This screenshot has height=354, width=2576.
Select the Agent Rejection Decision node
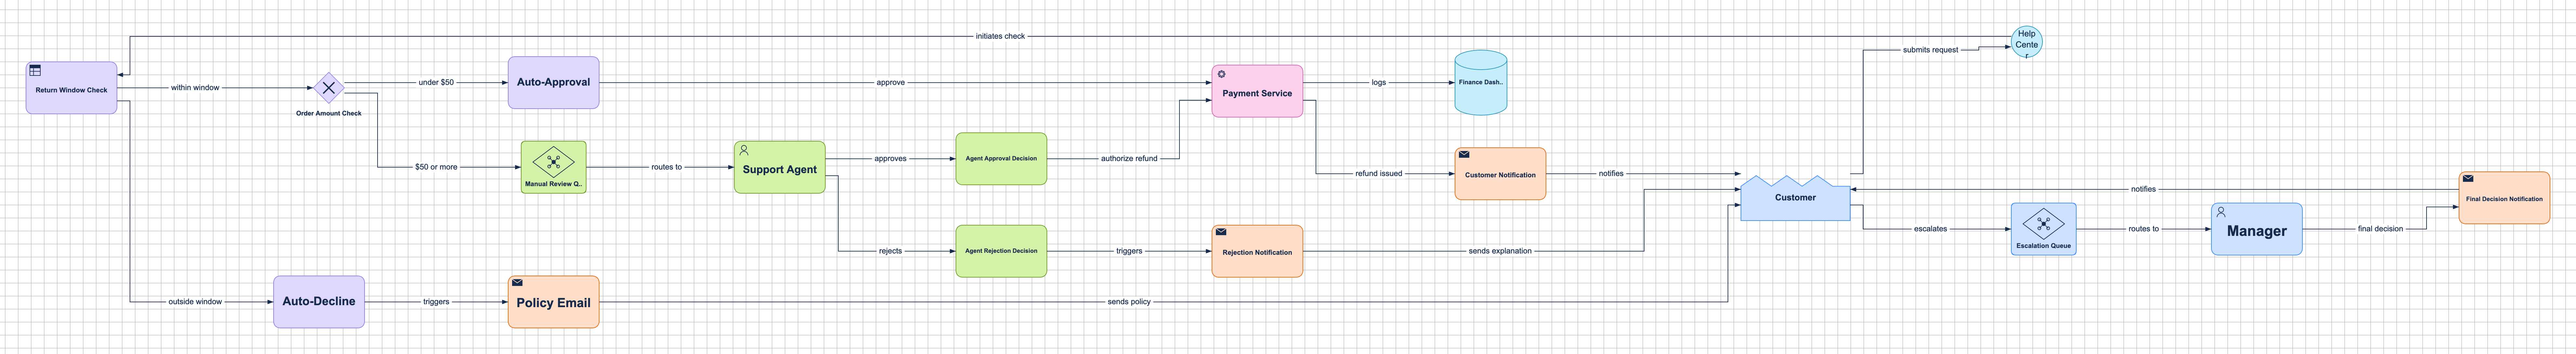click(x=1001, y=251)
